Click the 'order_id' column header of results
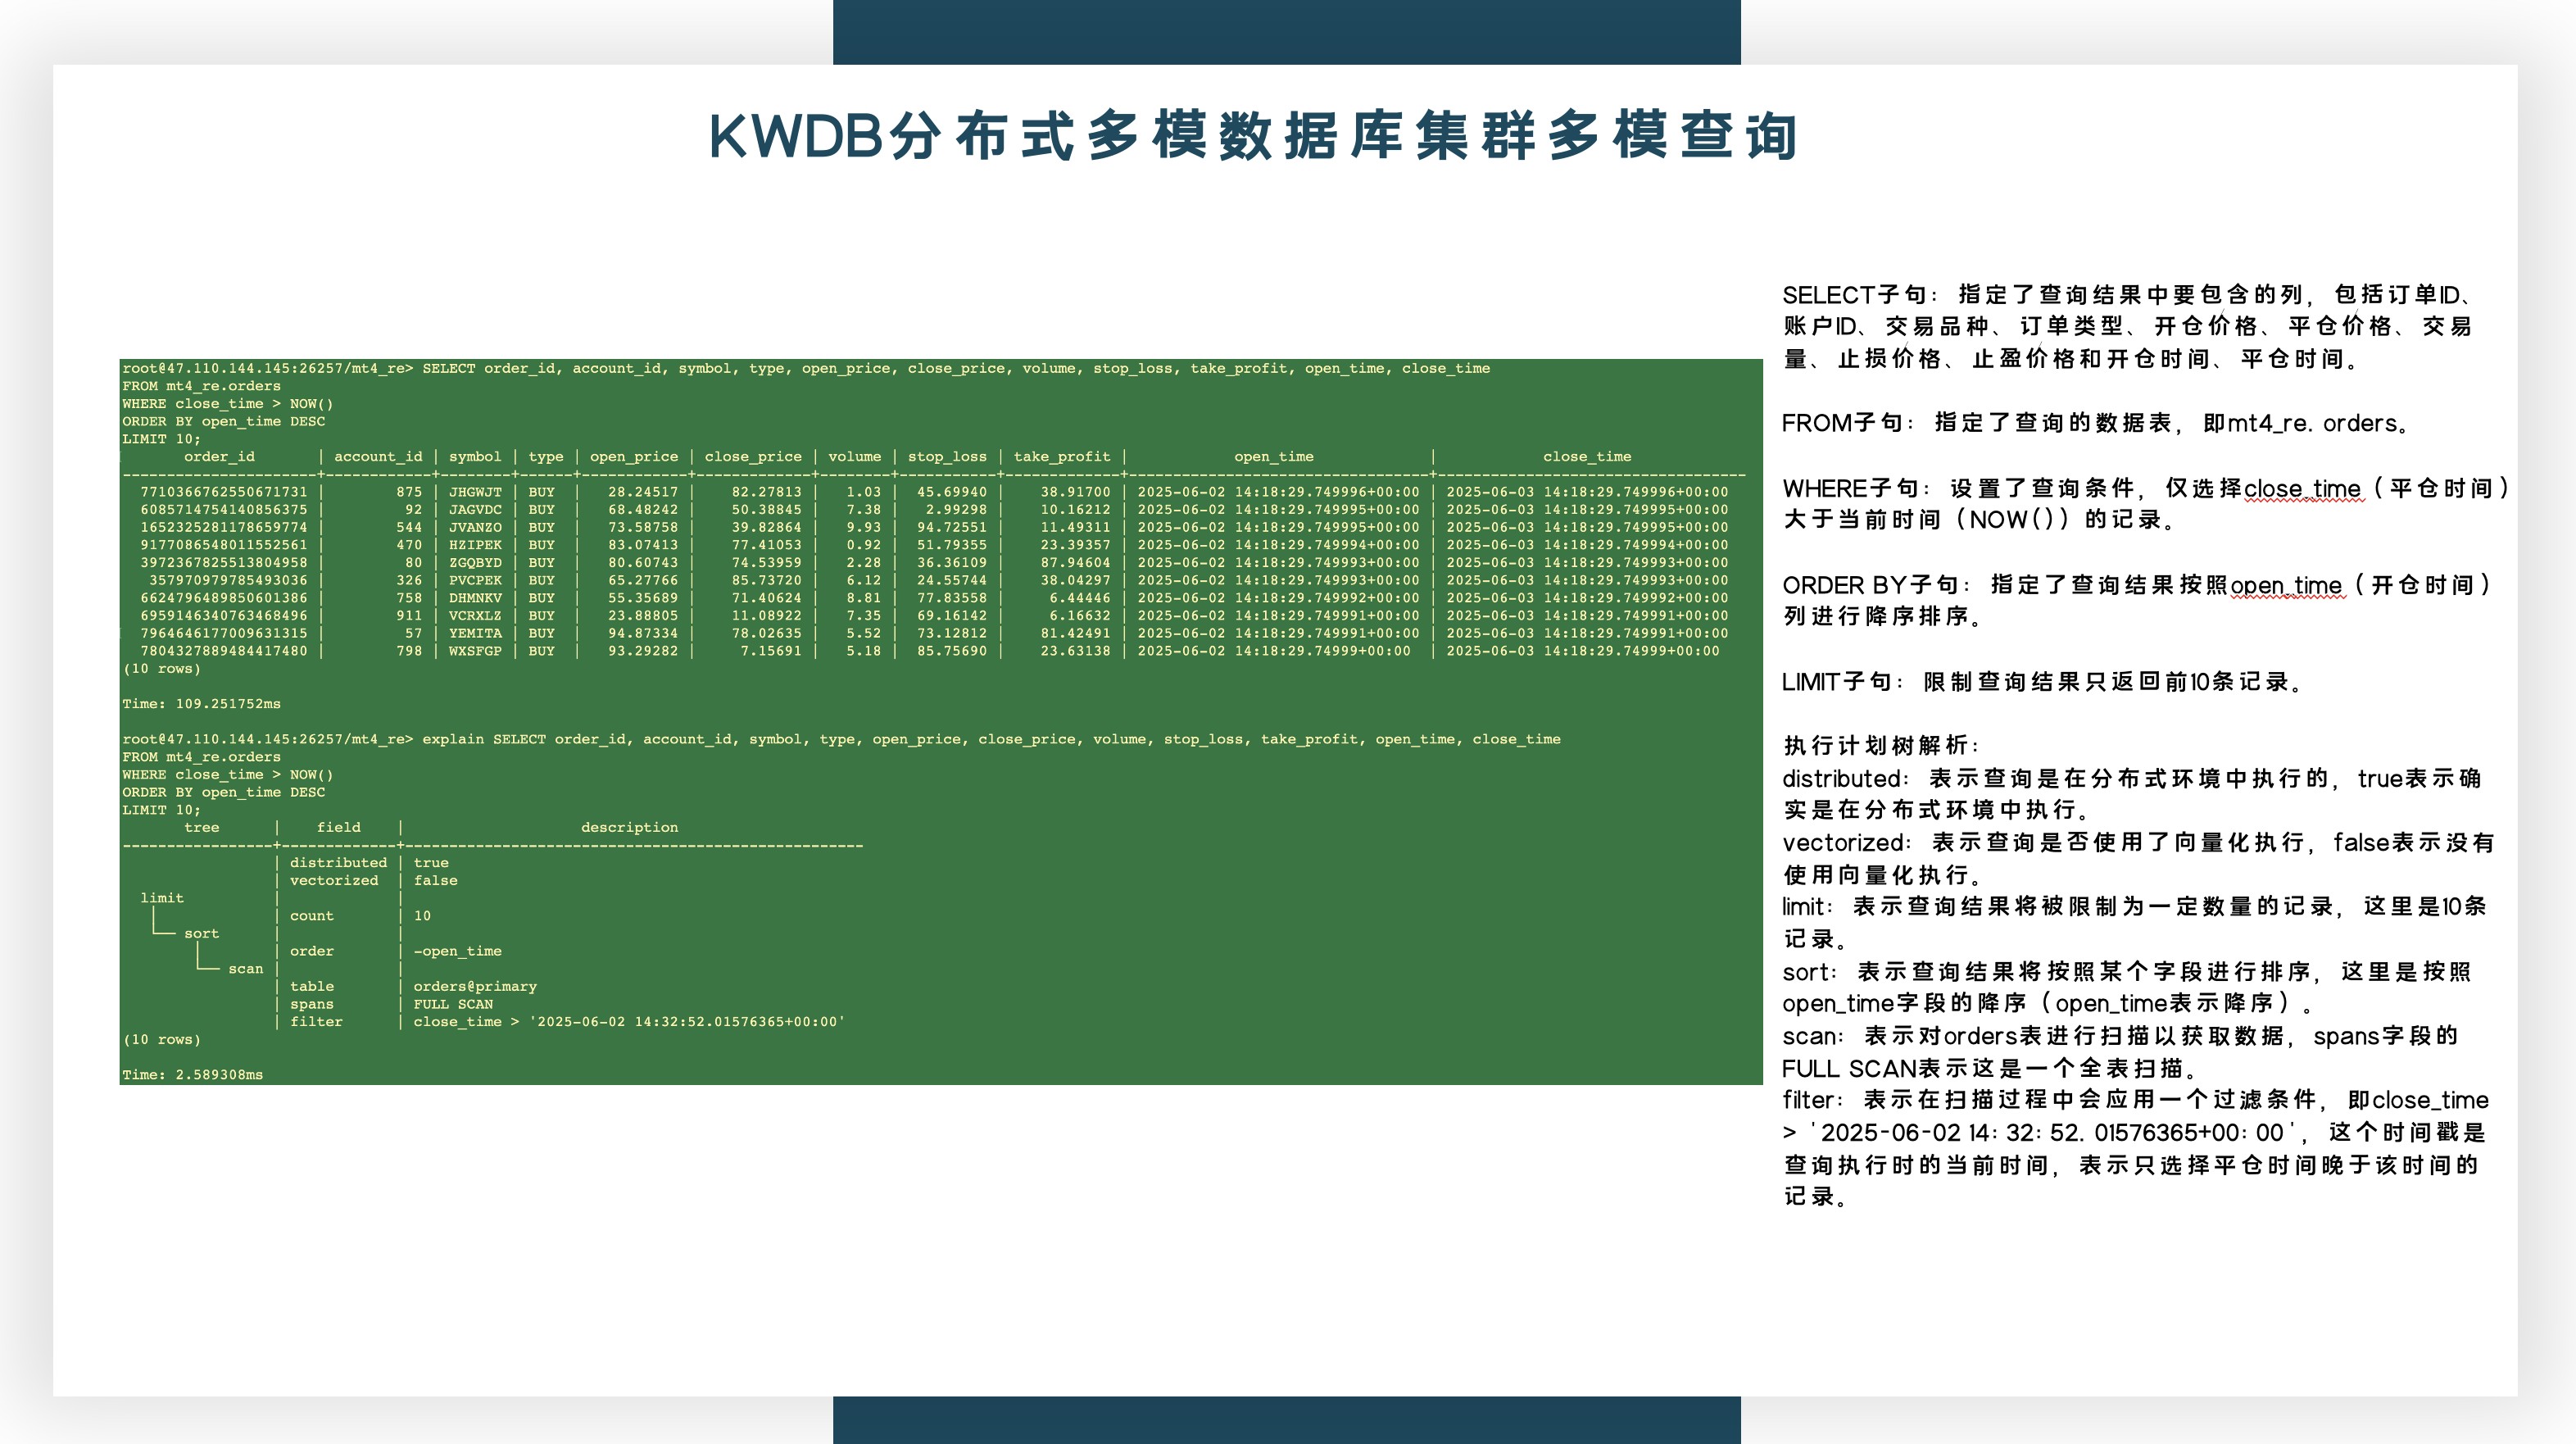The height and width of the screenshot is (1444, 2576). [219, 457]
